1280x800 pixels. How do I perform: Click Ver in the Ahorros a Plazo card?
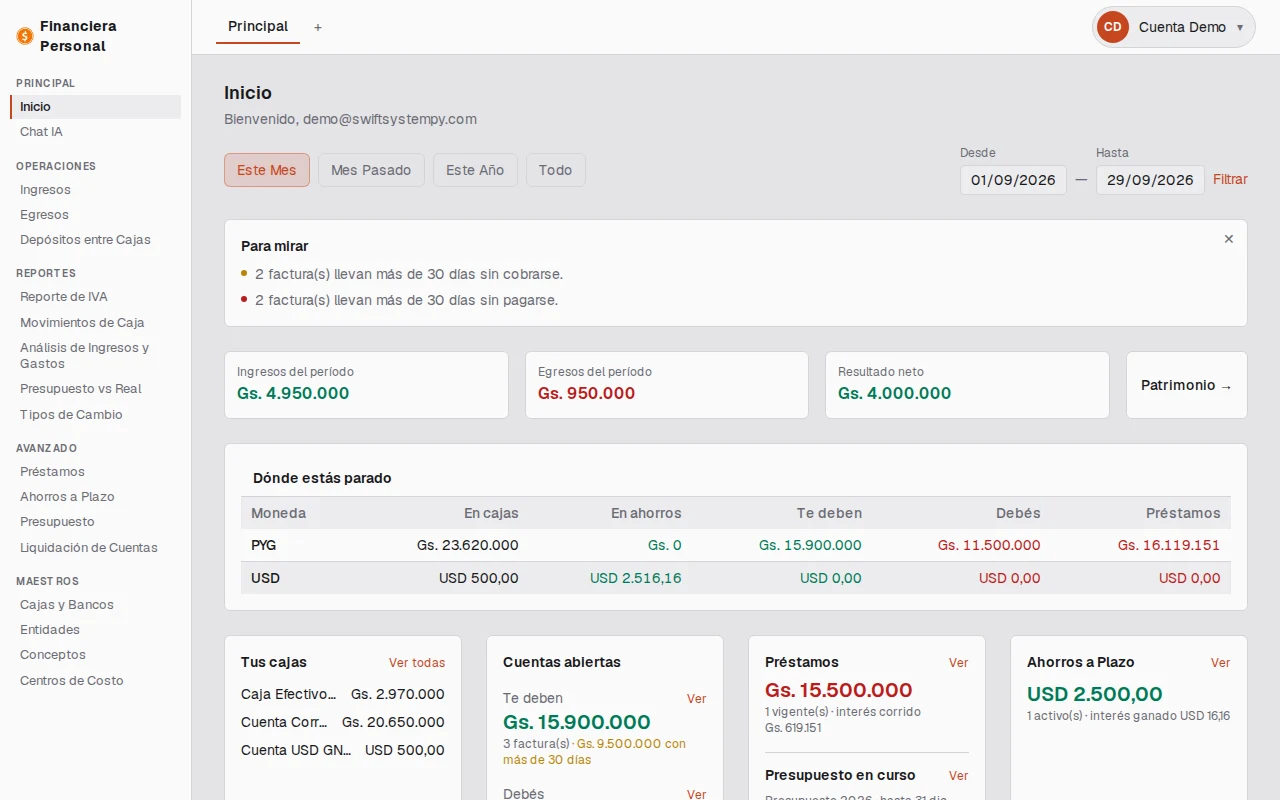1221,663
